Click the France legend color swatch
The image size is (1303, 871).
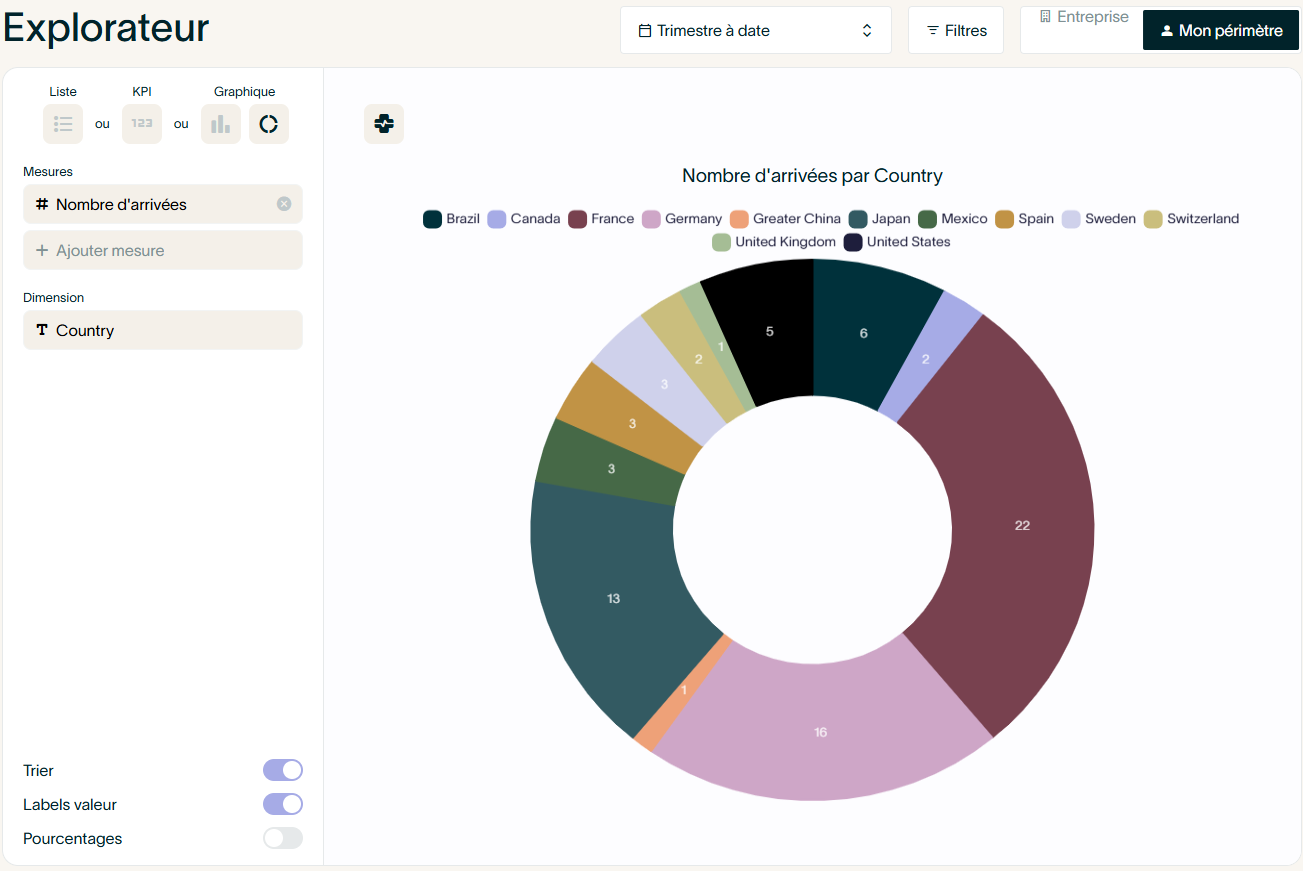[x=577, y=219]
